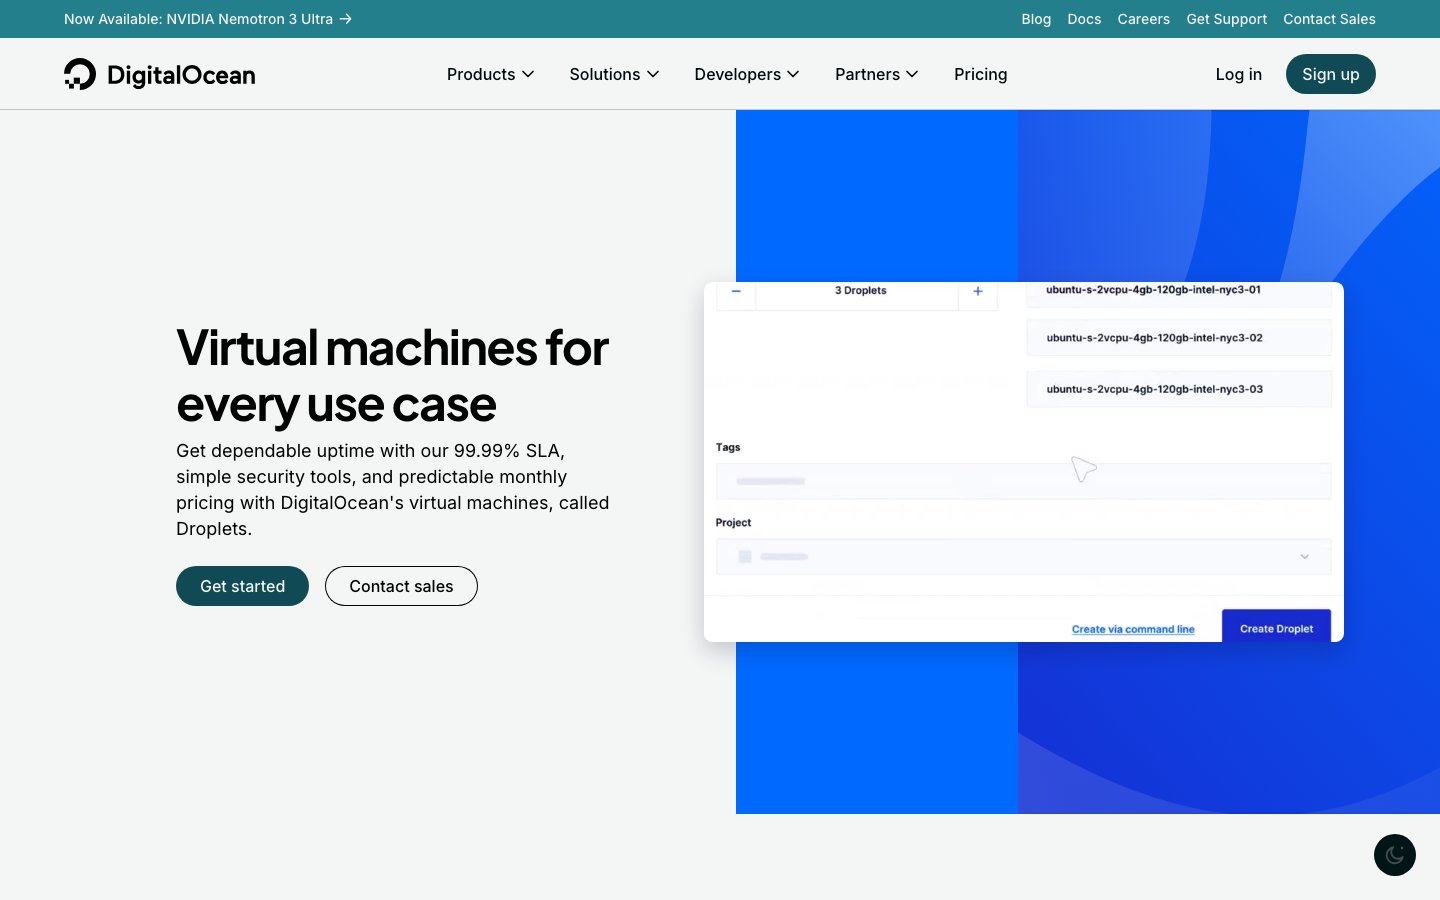The image size is (1440, 900).
Task: Click the Get started button
Action: point(242,586)
